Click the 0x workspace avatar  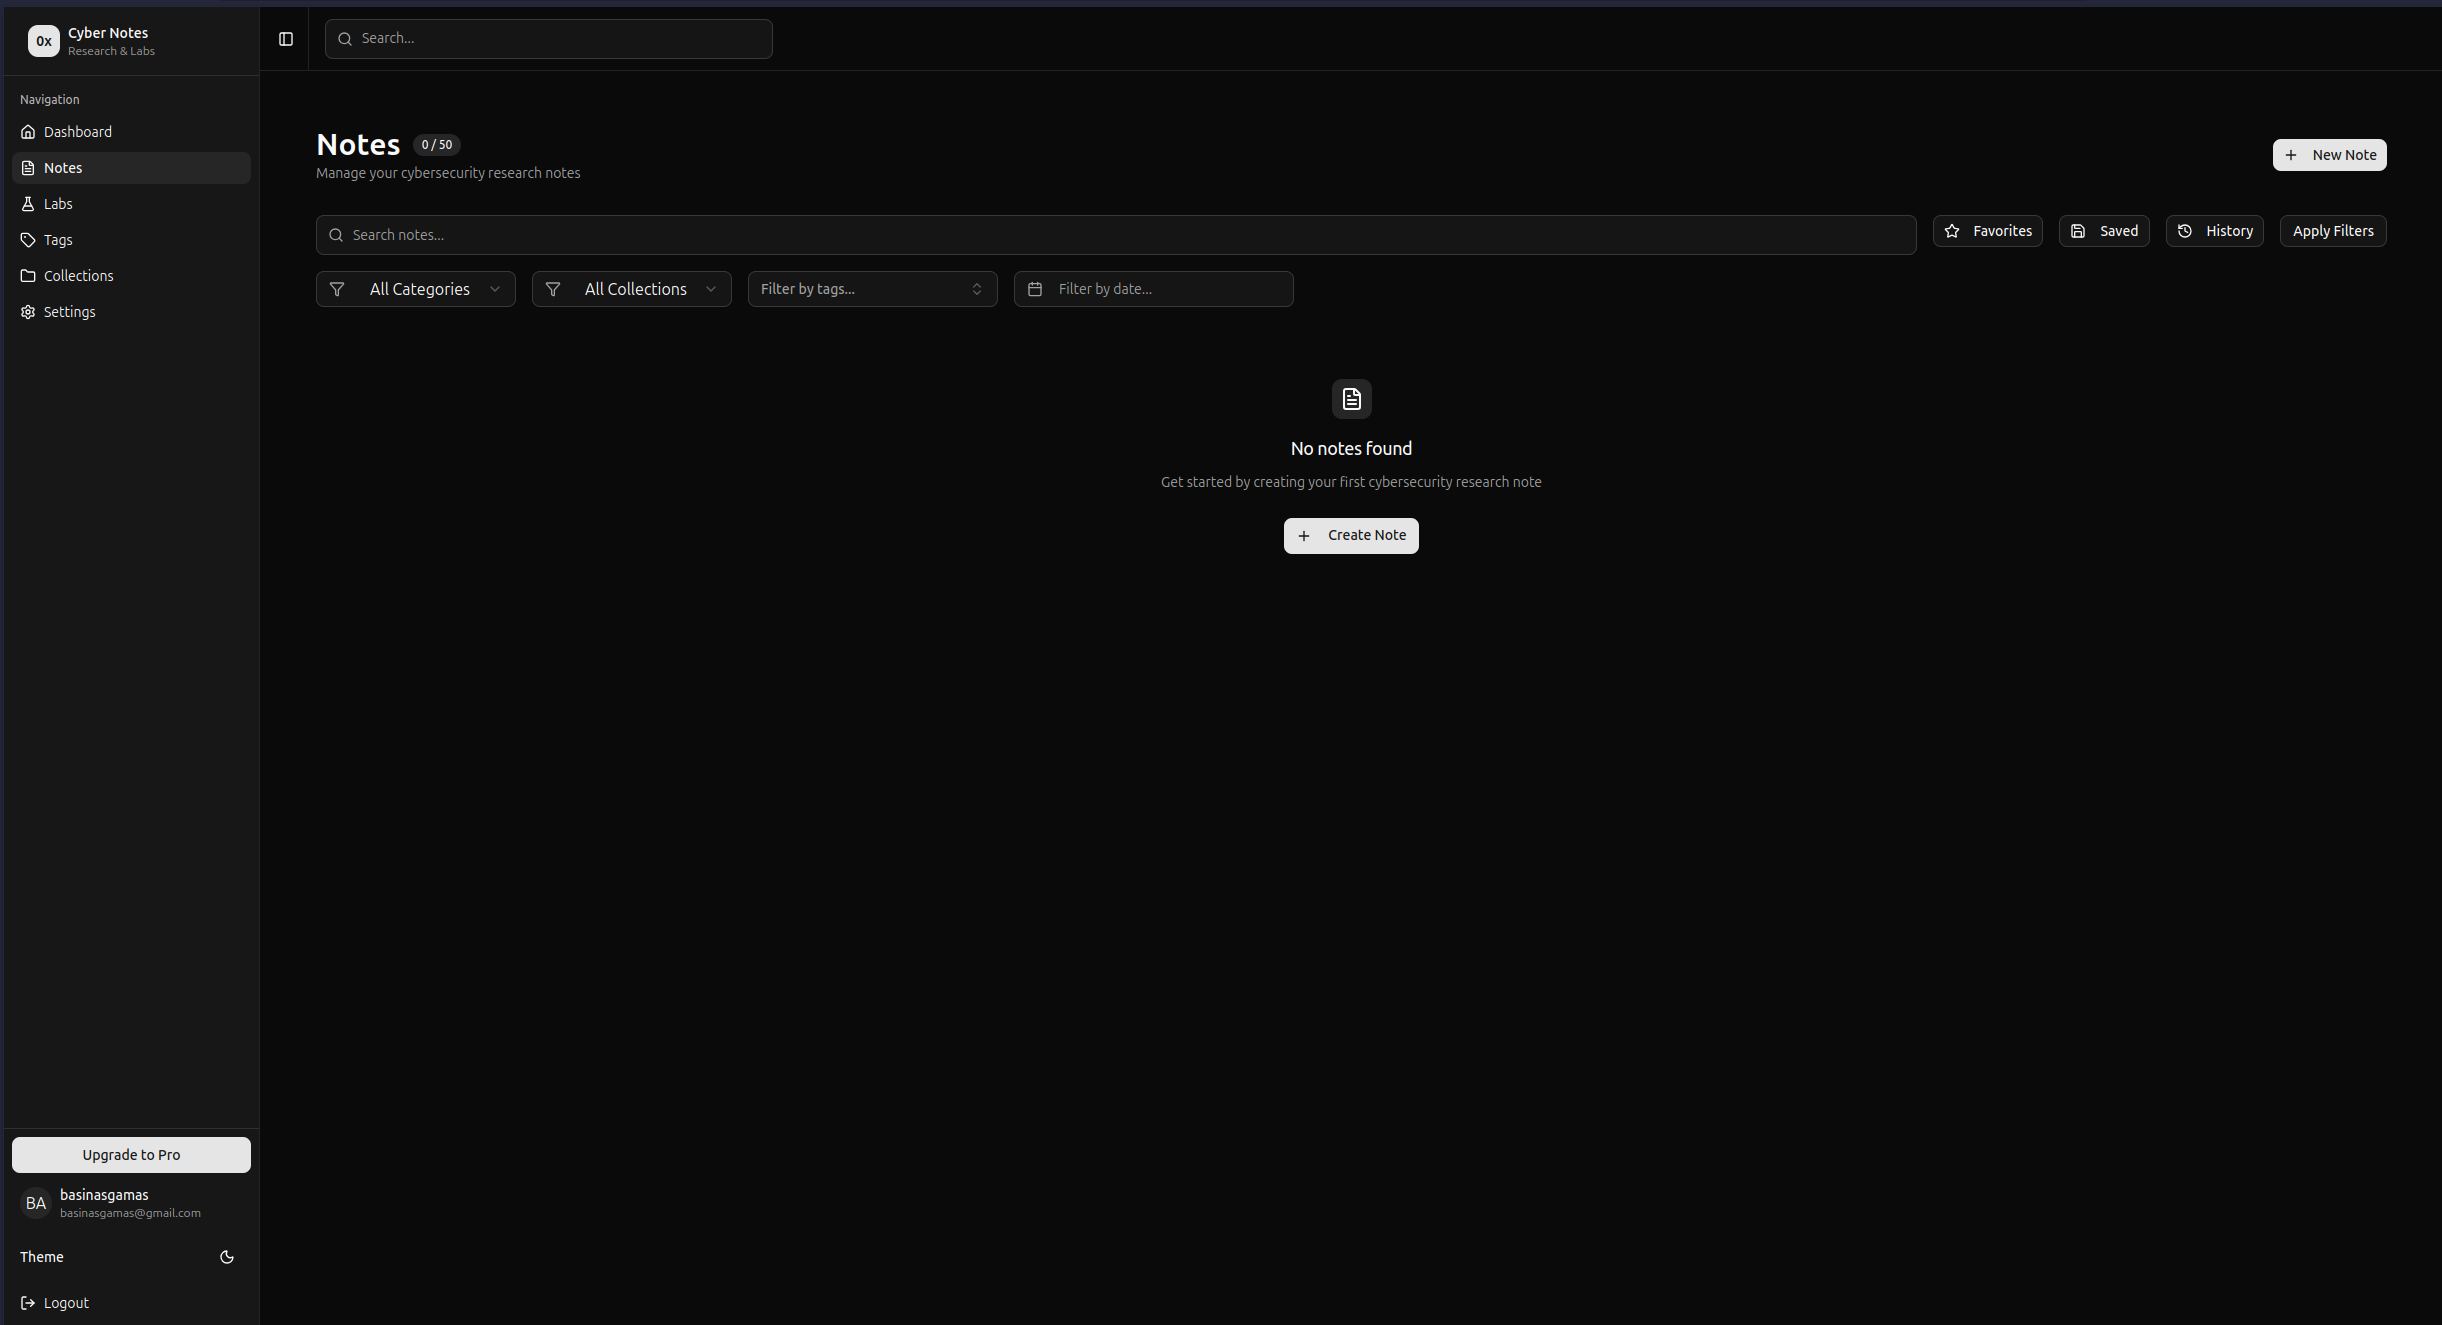click(x=43, y=40)
